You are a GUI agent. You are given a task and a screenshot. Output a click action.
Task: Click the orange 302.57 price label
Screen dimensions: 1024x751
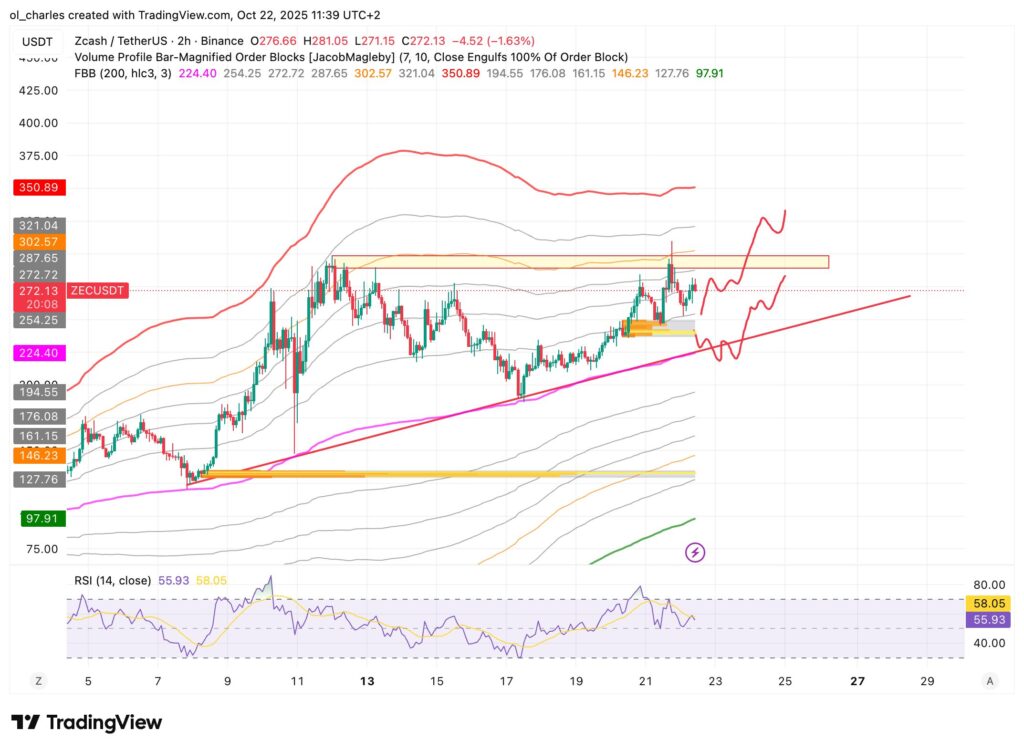(37, 242)
